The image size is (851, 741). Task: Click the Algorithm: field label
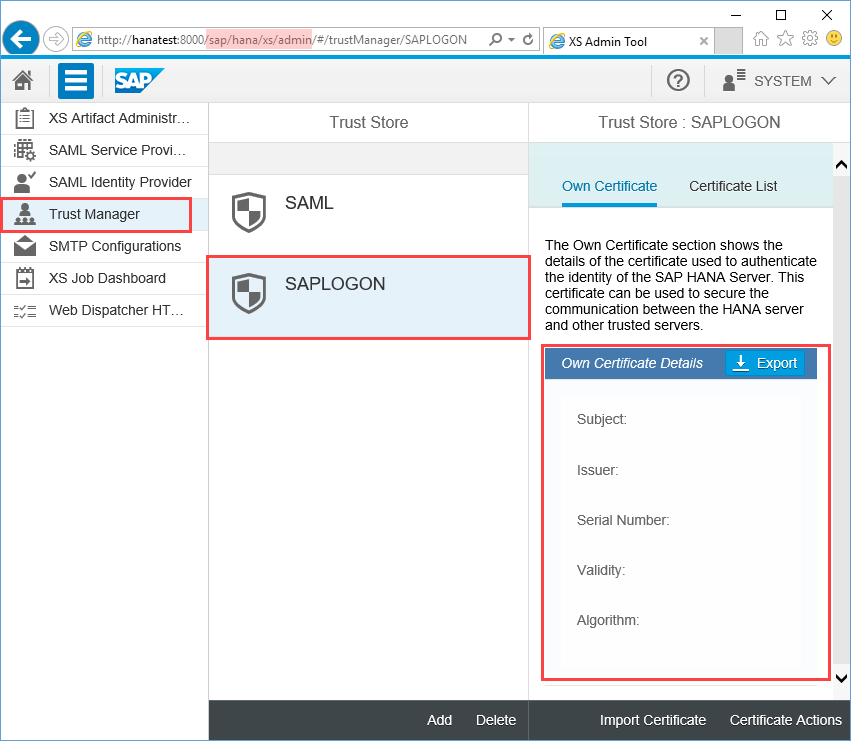[x=608, y=620]
